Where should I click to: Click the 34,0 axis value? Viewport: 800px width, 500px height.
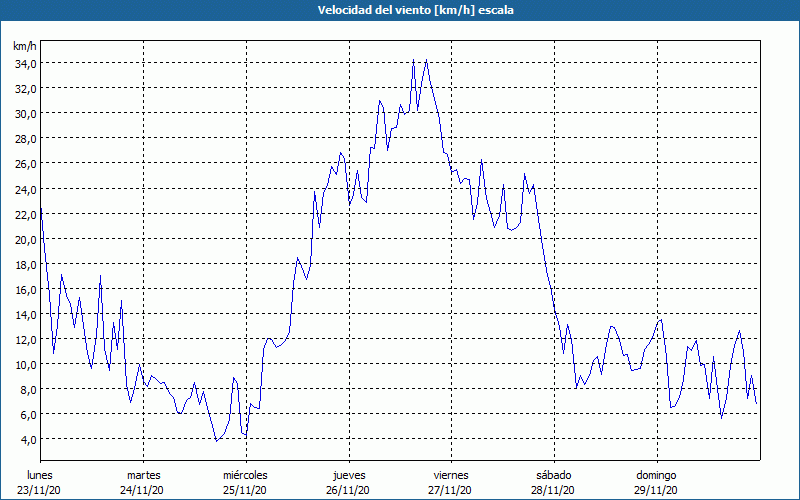coord(26,64)
